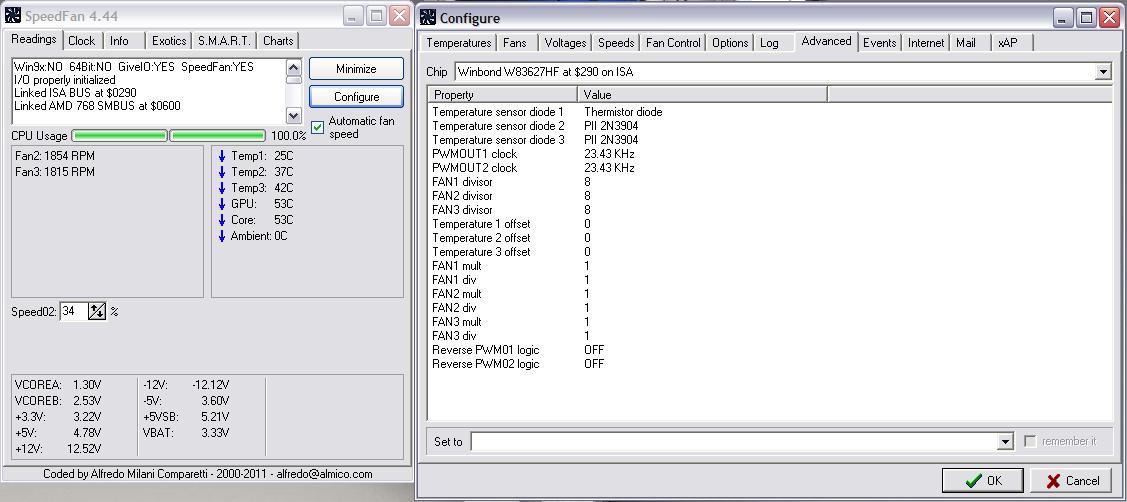Click the Ambient temperature arrow icon
This screenshot has height=502, width=1127.
click(x=222, y=235)
